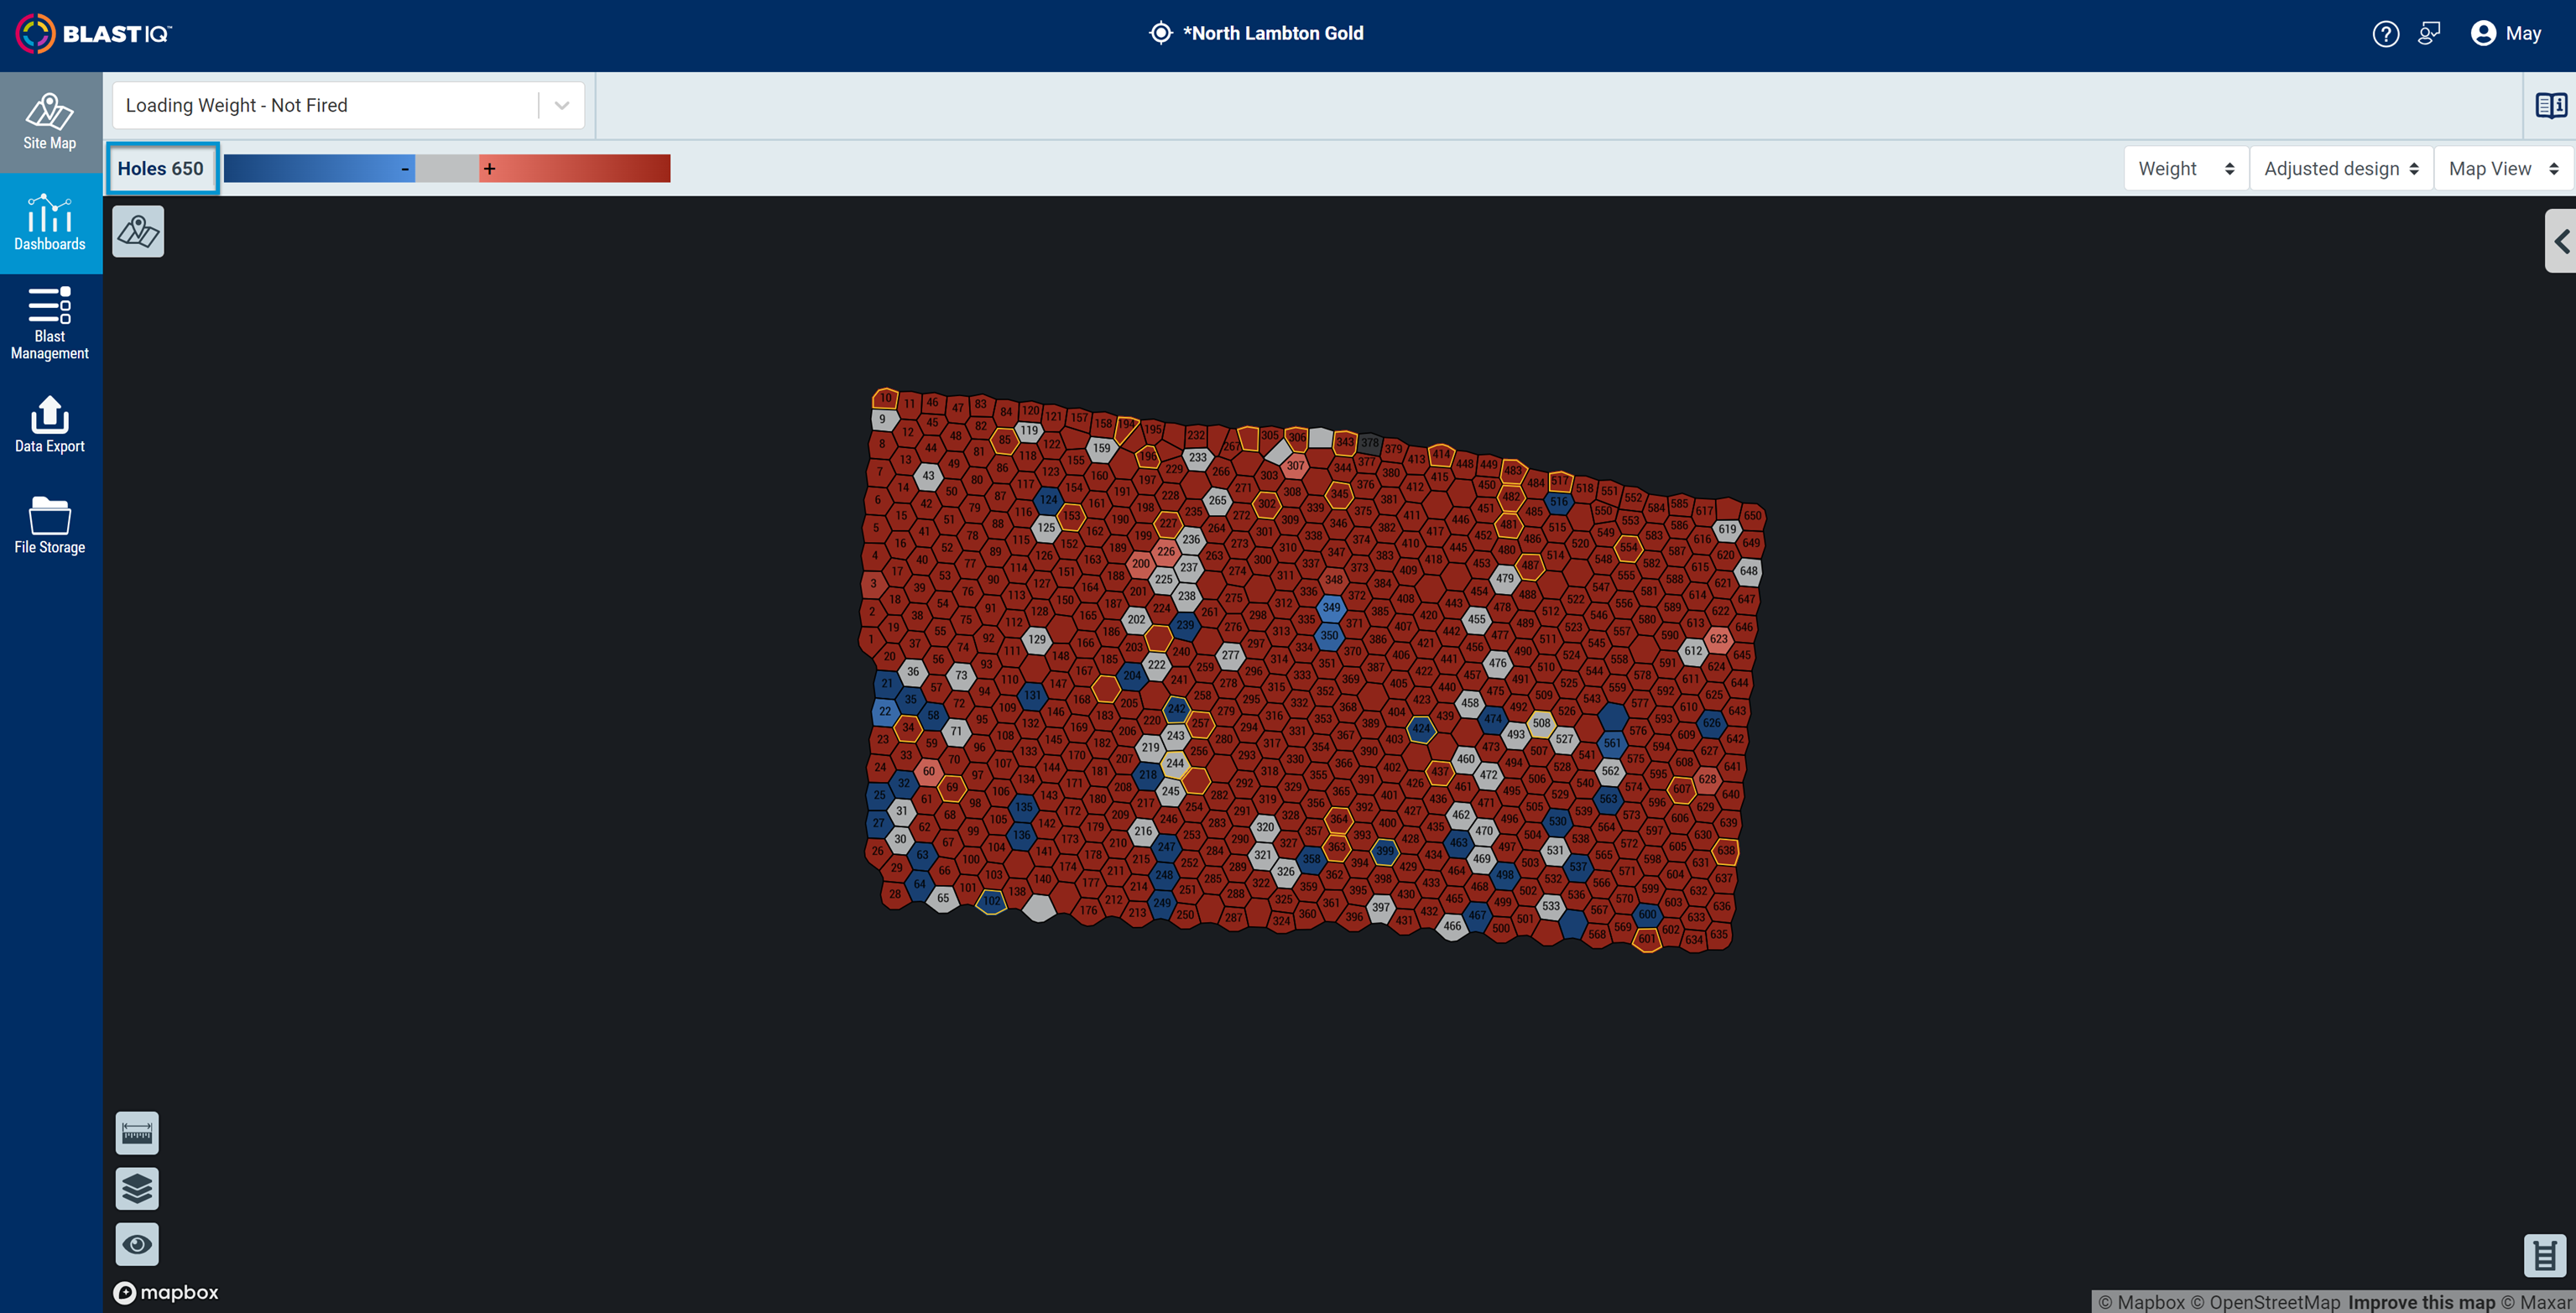Select grey hole 397 on the map
The width and height of the screenshot is (2576, 1313).
coord(1381,908)
